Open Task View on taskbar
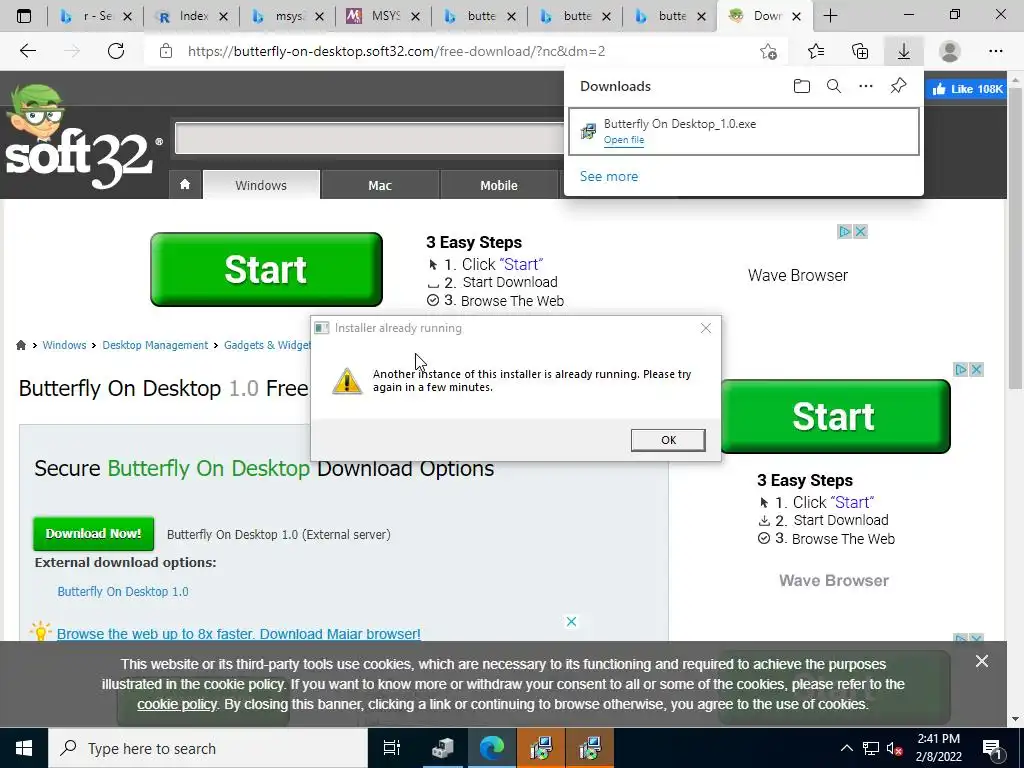 (x=392, y=748)
